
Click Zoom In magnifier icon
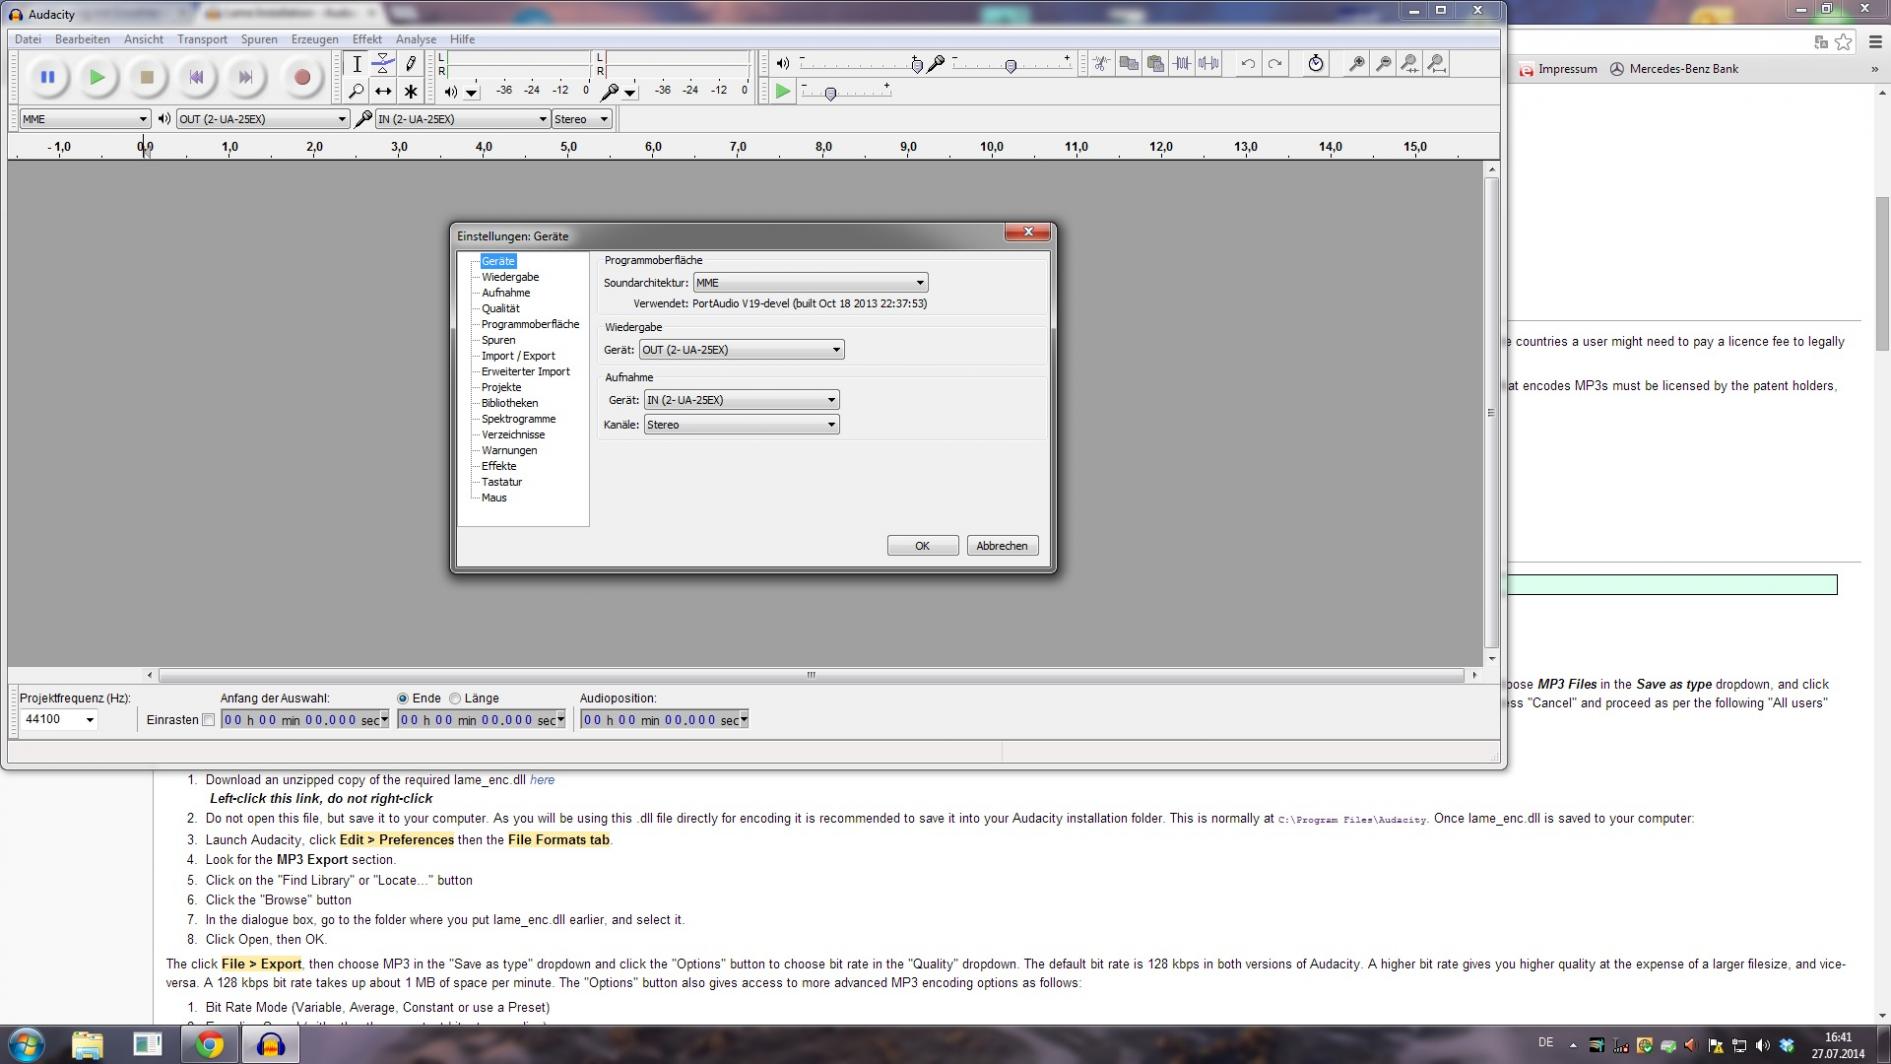1357,64
